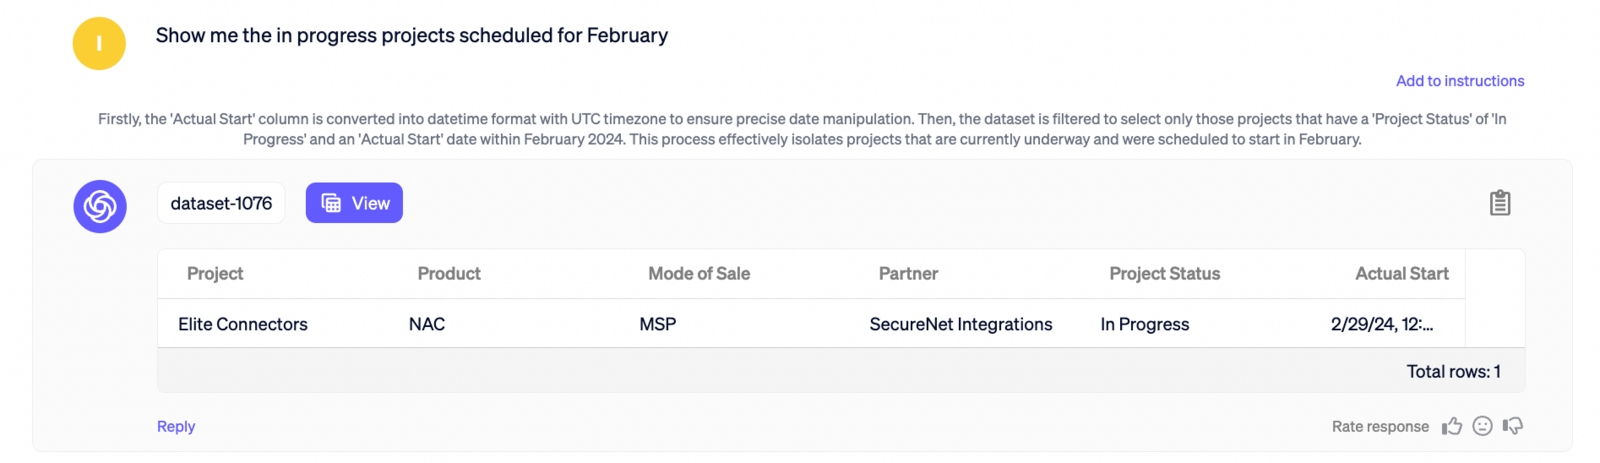1600x463 pixels.
Task: Click the truncated 2/29/24 date cell
Action: coord(1381,324)
